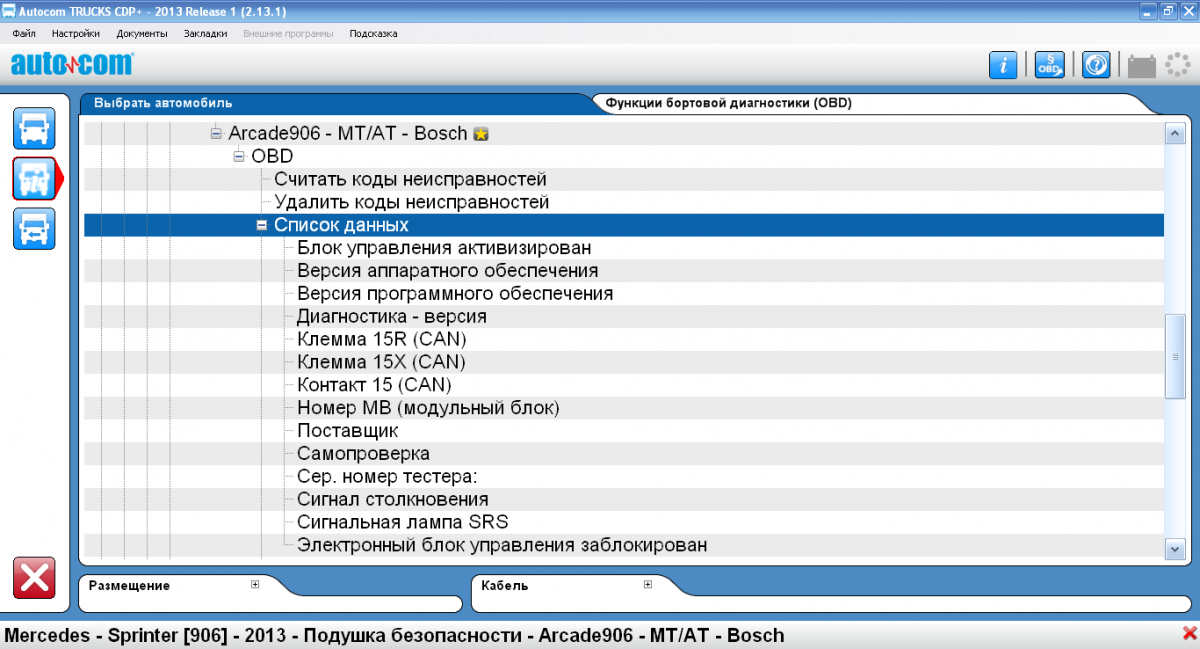The width and height of the screenshot is (1200, 649).
Task: Click the red X exit button
Action: click(x=34, y=579)
